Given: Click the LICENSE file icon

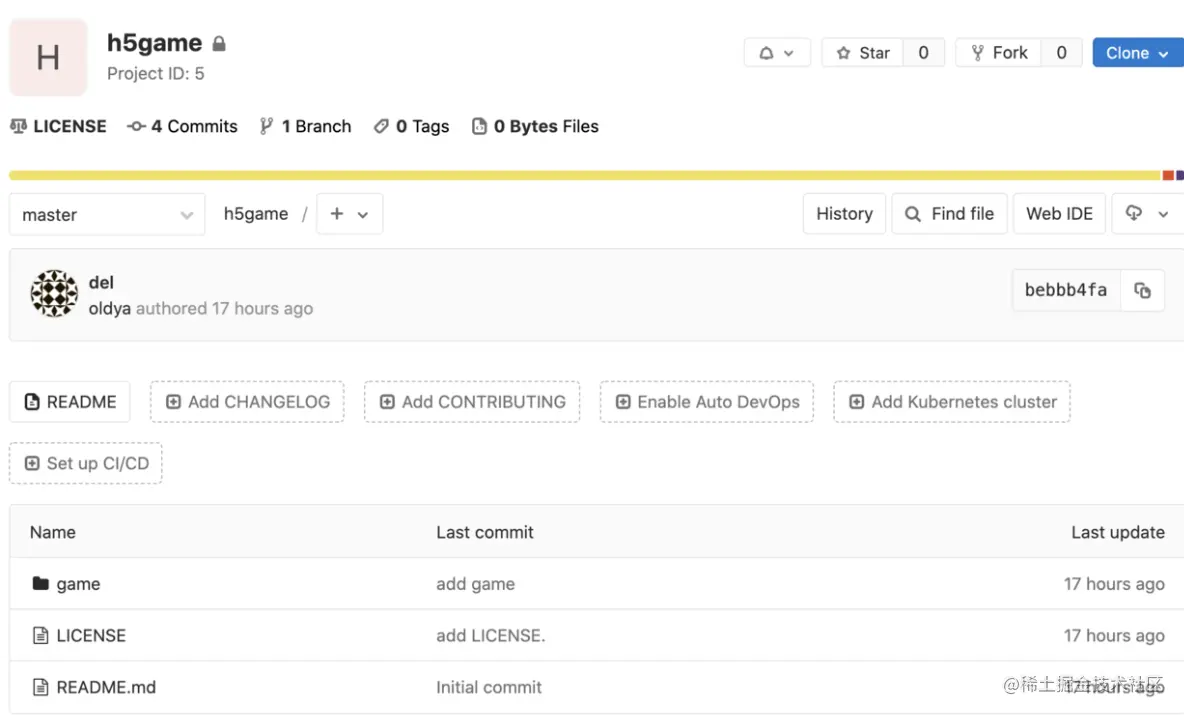Looking at the screenshot, I should coord(41,636).
